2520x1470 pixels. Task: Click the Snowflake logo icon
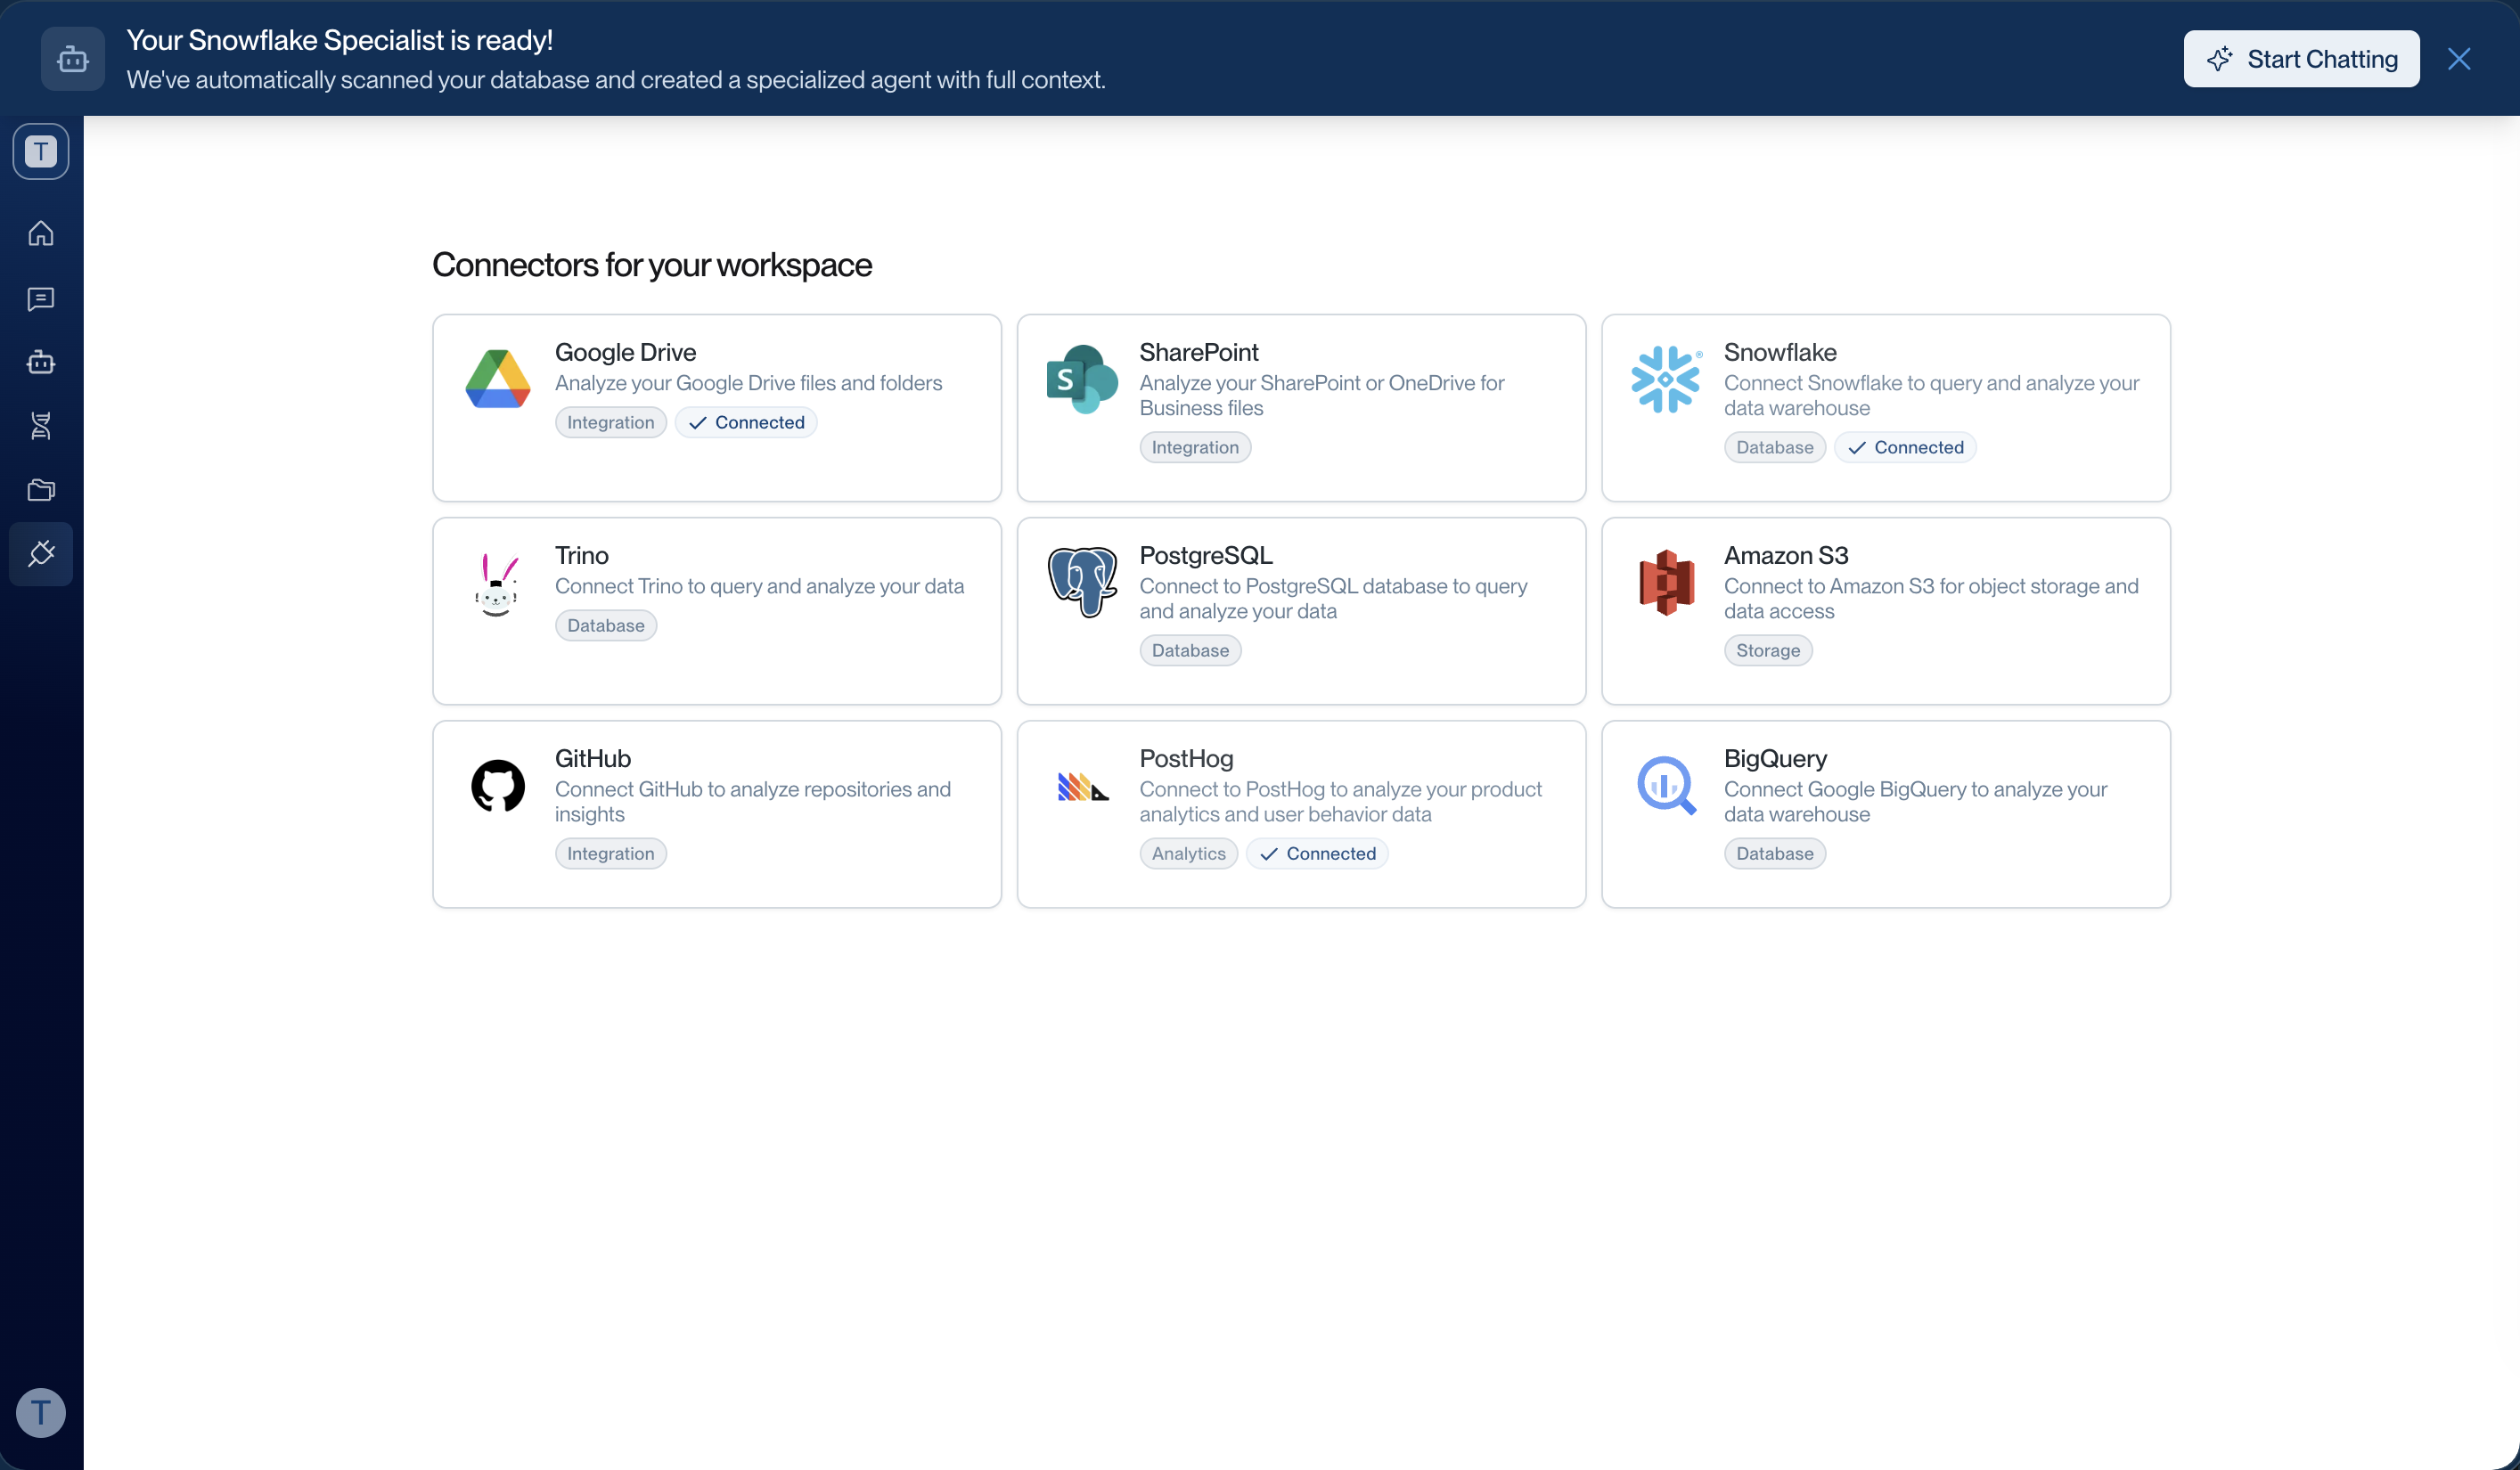(x=1665, y=379)
